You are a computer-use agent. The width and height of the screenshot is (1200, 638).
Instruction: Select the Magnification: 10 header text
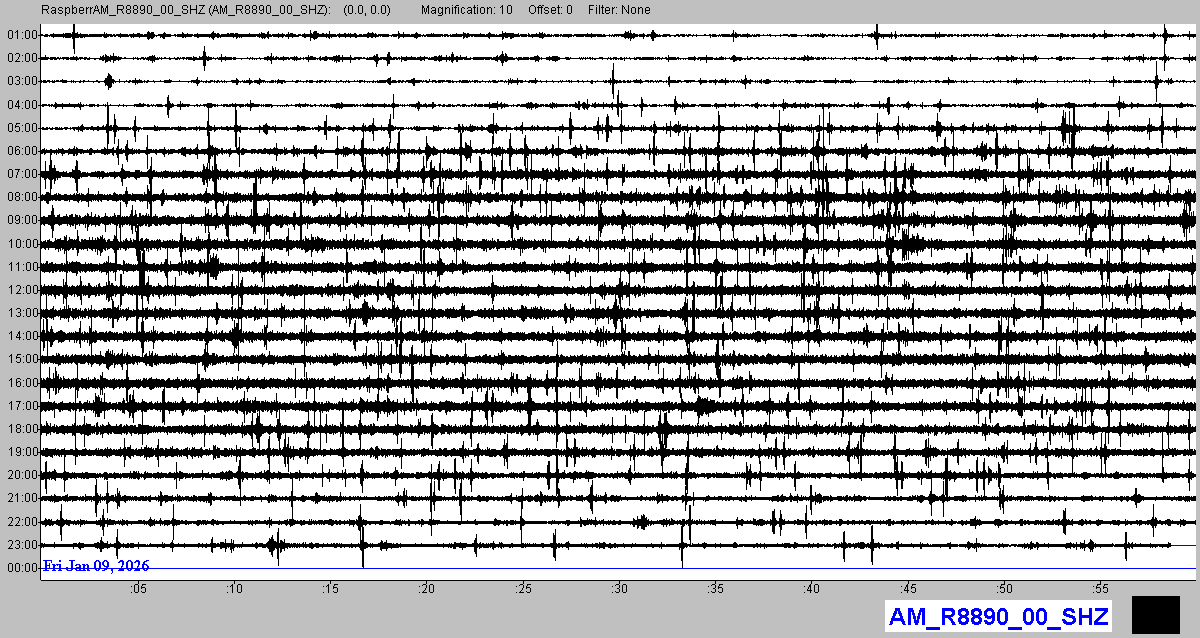click(467, 10)
